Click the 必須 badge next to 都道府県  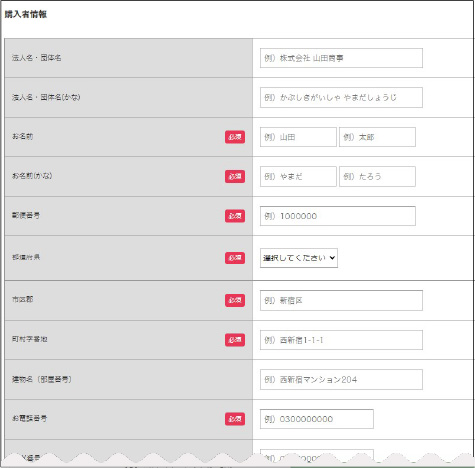coord(235,258)
